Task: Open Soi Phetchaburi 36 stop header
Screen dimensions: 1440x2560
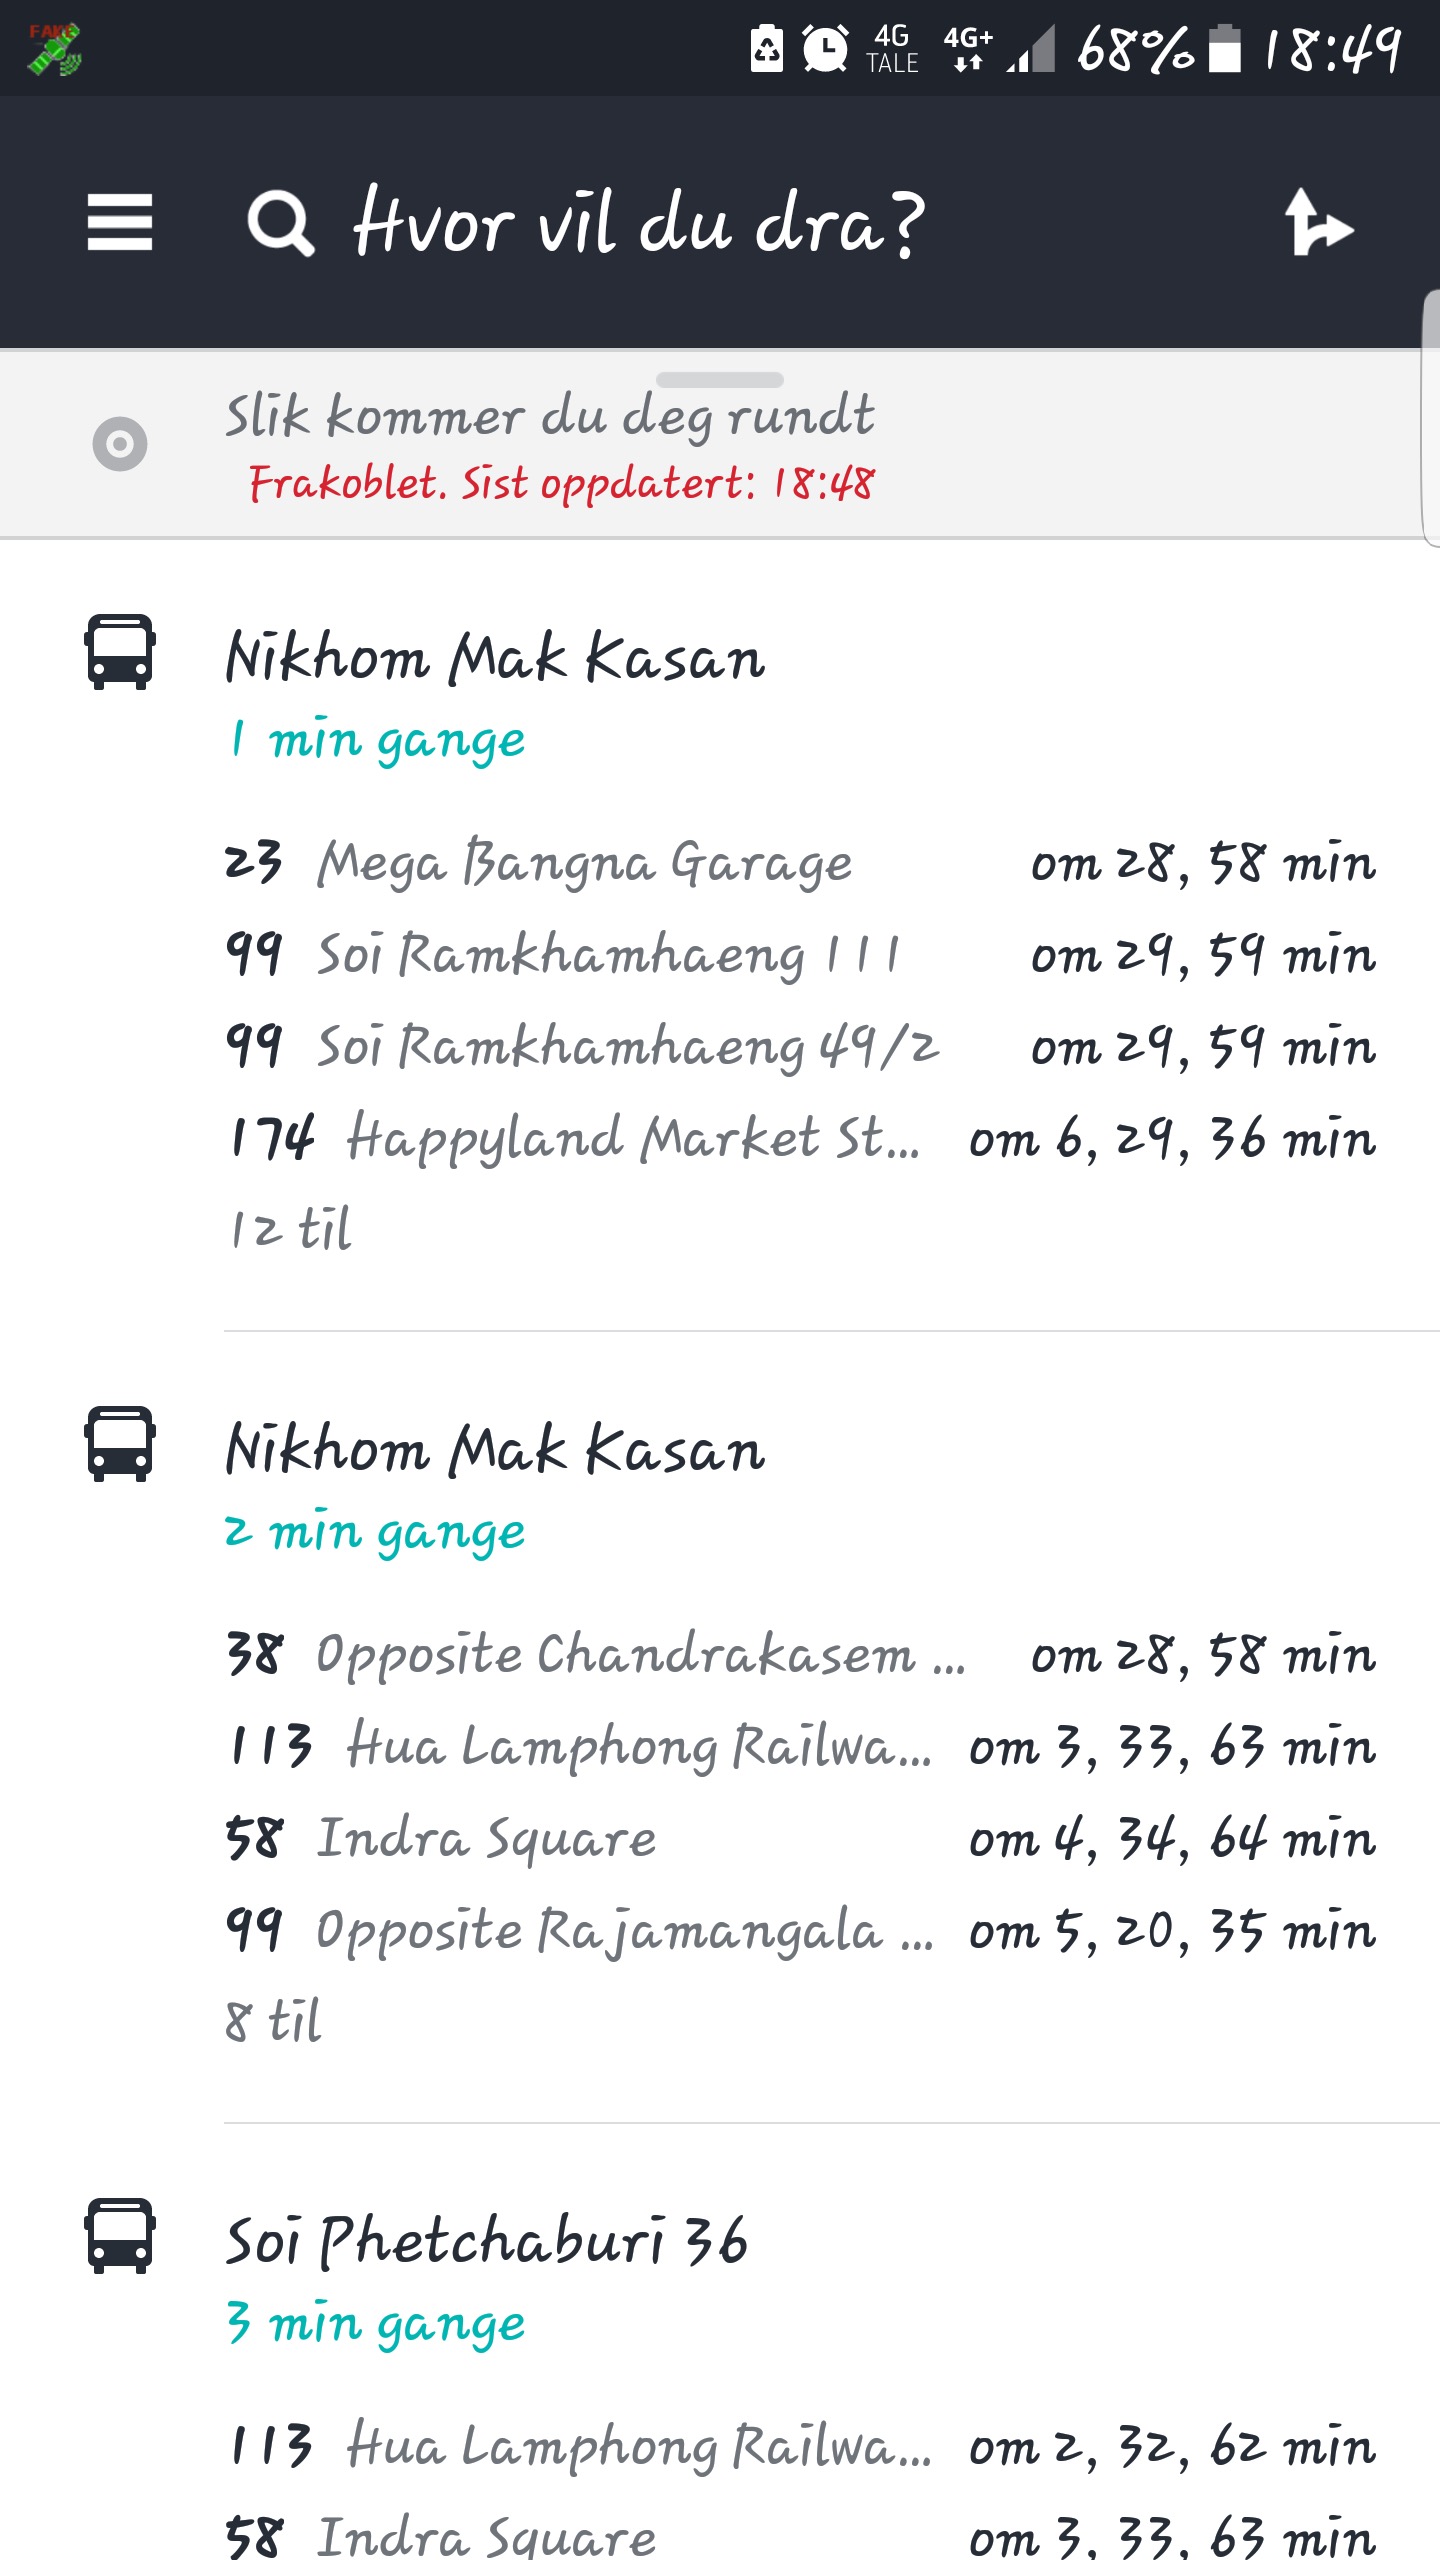Action: click(x=486, y=2240)
